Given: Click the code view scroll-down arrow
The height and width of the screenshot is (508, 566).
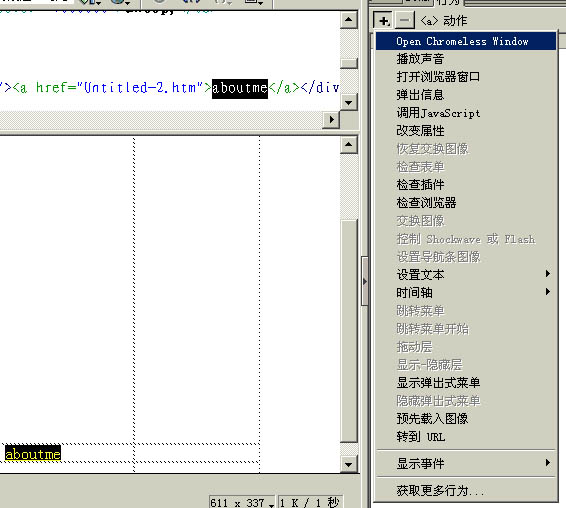Looking at the screenshot, I should click(x=349, y=103).
